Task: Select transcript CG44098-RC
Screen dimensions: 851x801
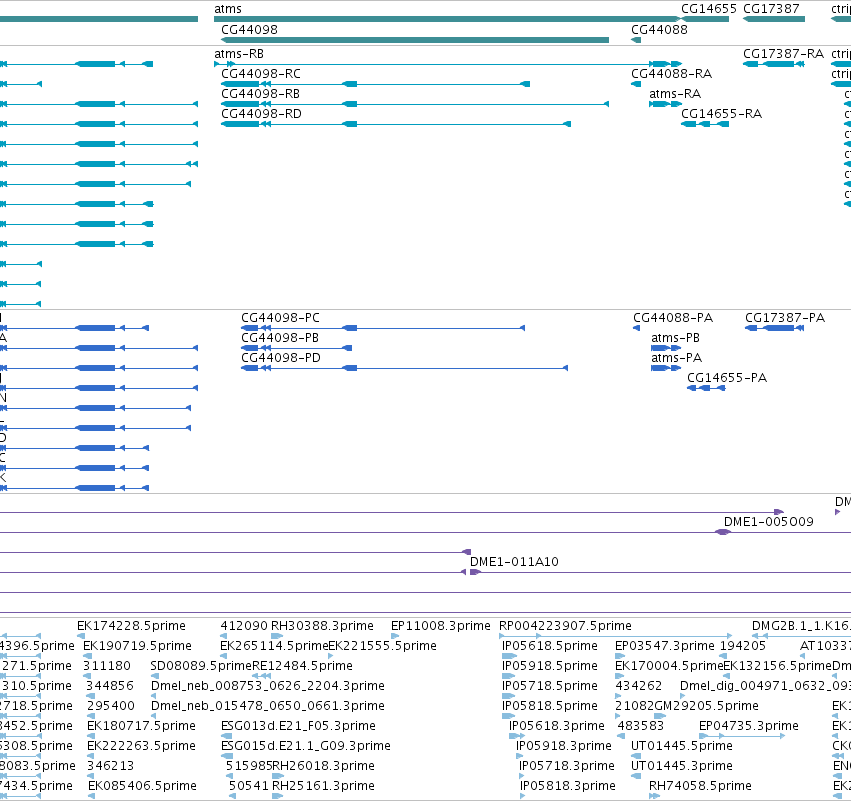Action: click(261, 74)
